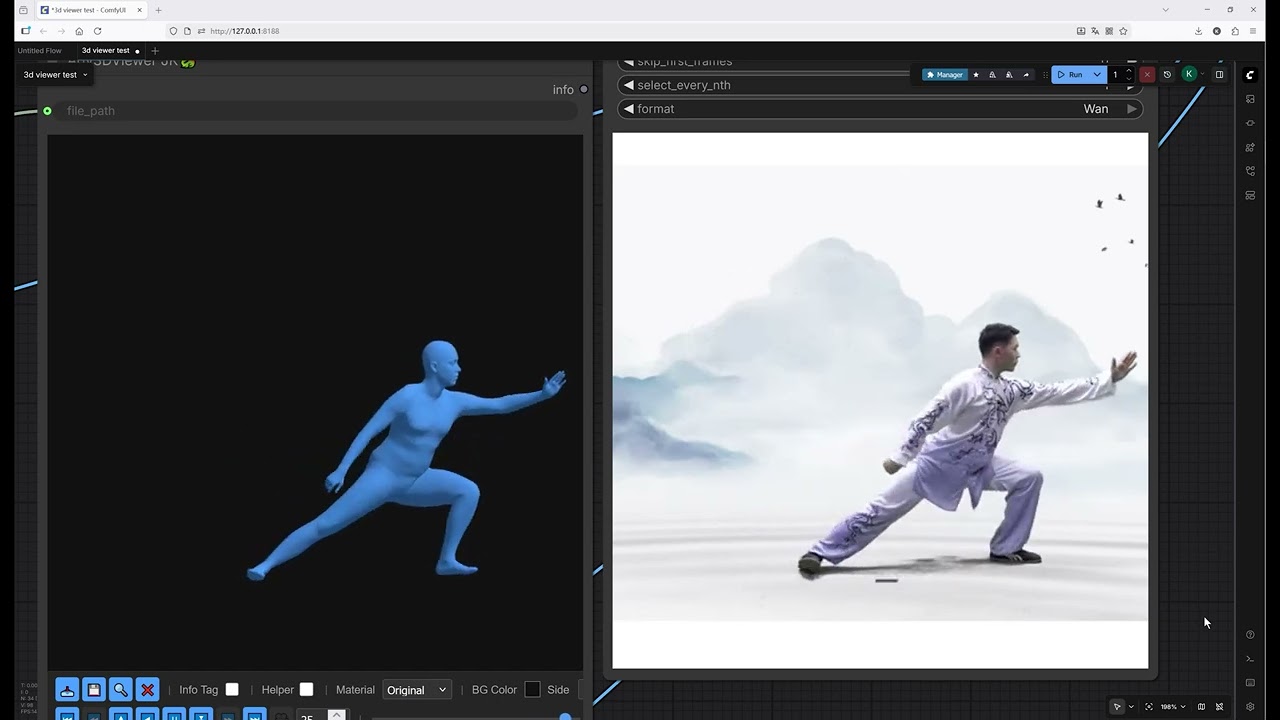1280x720 pixels.
Task: Enable the Helper checkbox
Action: pos(306,689)
